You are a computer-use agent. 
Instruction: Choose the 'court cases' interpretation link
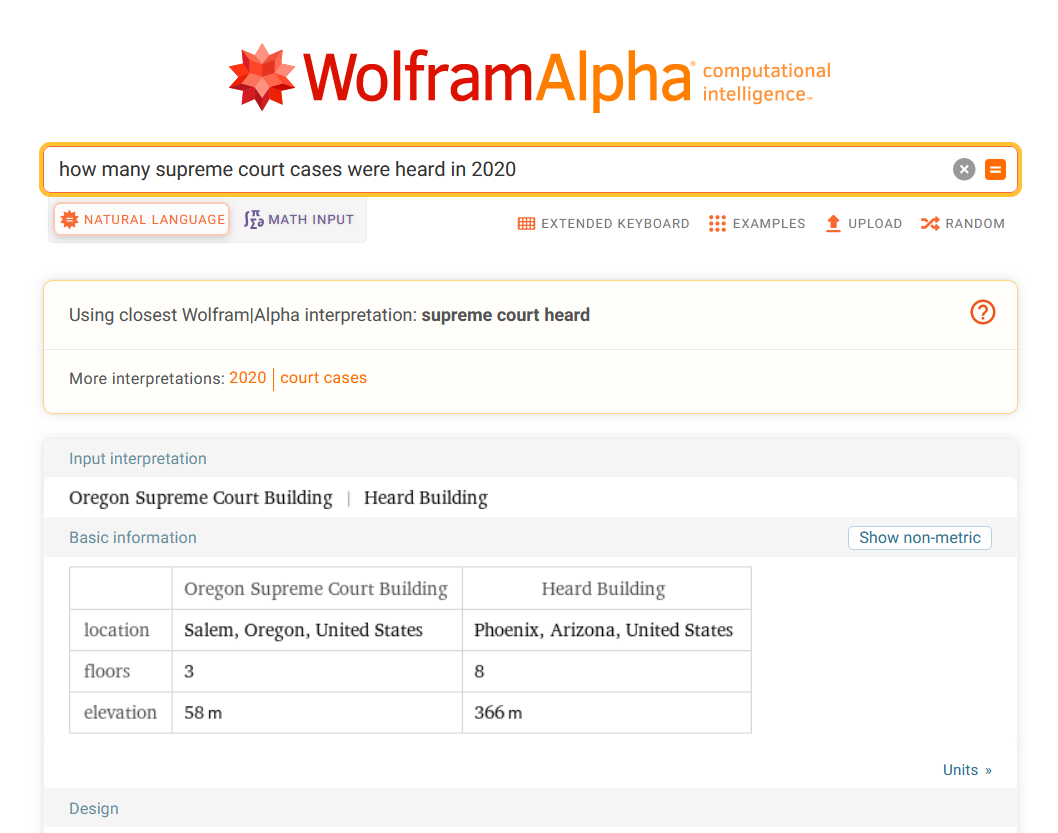point(323,378)
